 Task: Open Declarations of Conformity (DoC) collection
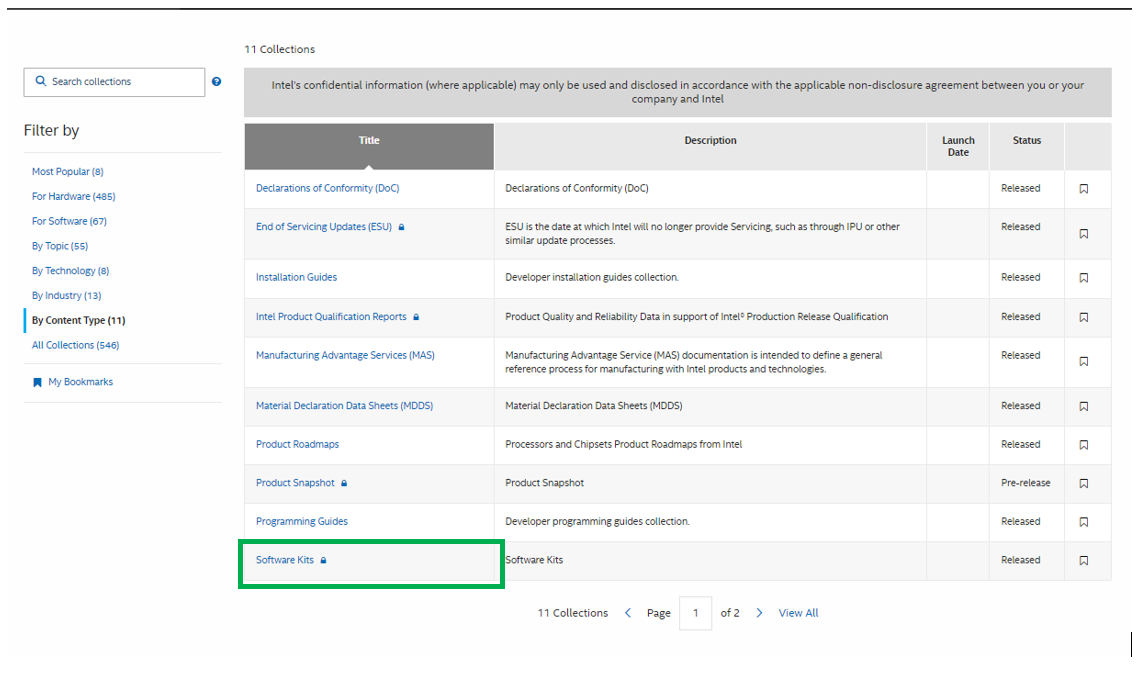coord(327,188)
